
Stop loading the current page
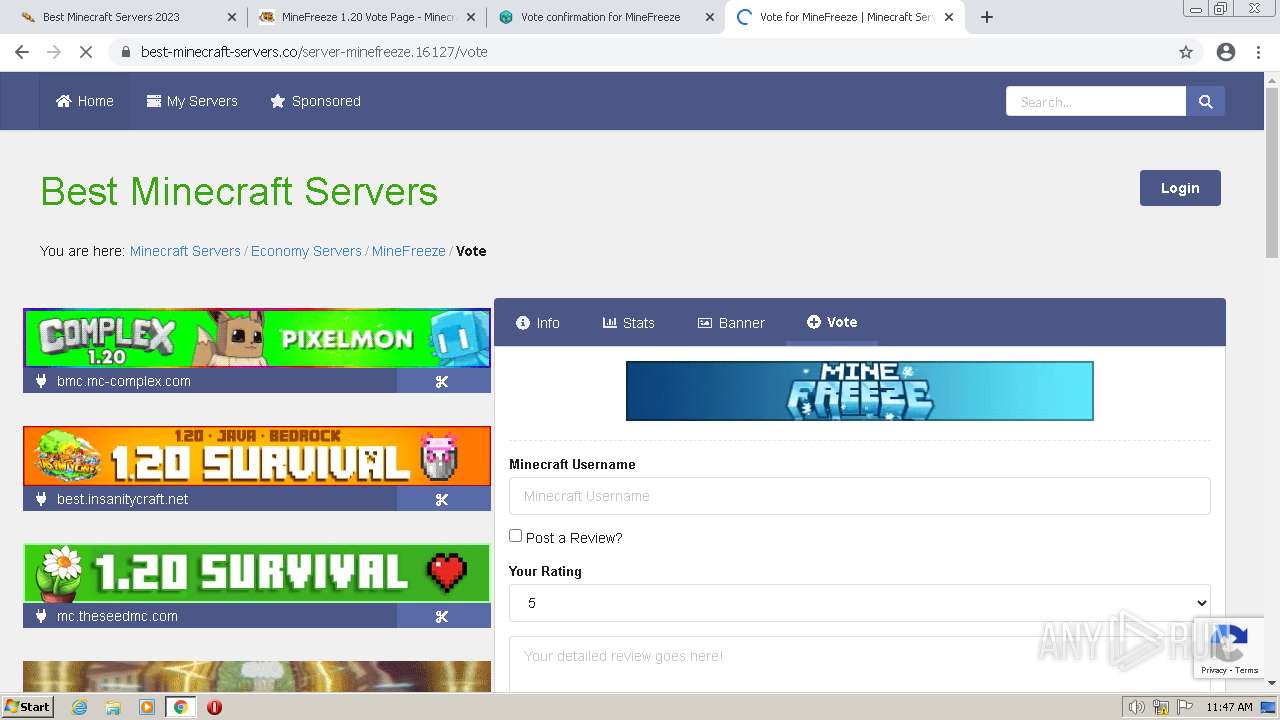pyautogui.click(x=86, y=52)
